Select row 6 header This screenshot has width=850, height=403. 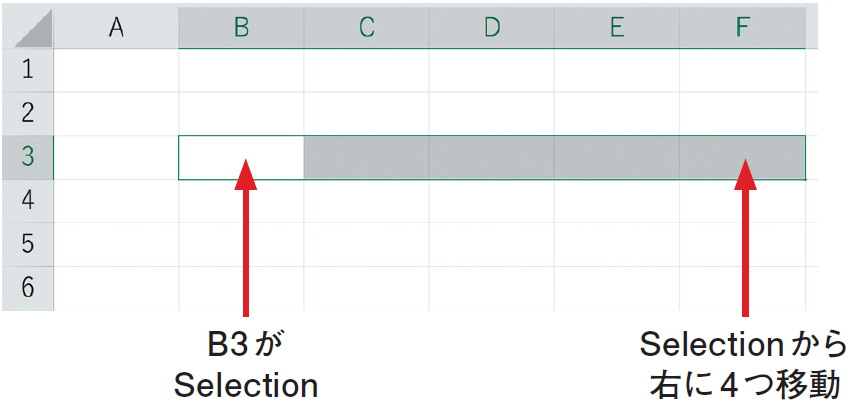[28, 289]
